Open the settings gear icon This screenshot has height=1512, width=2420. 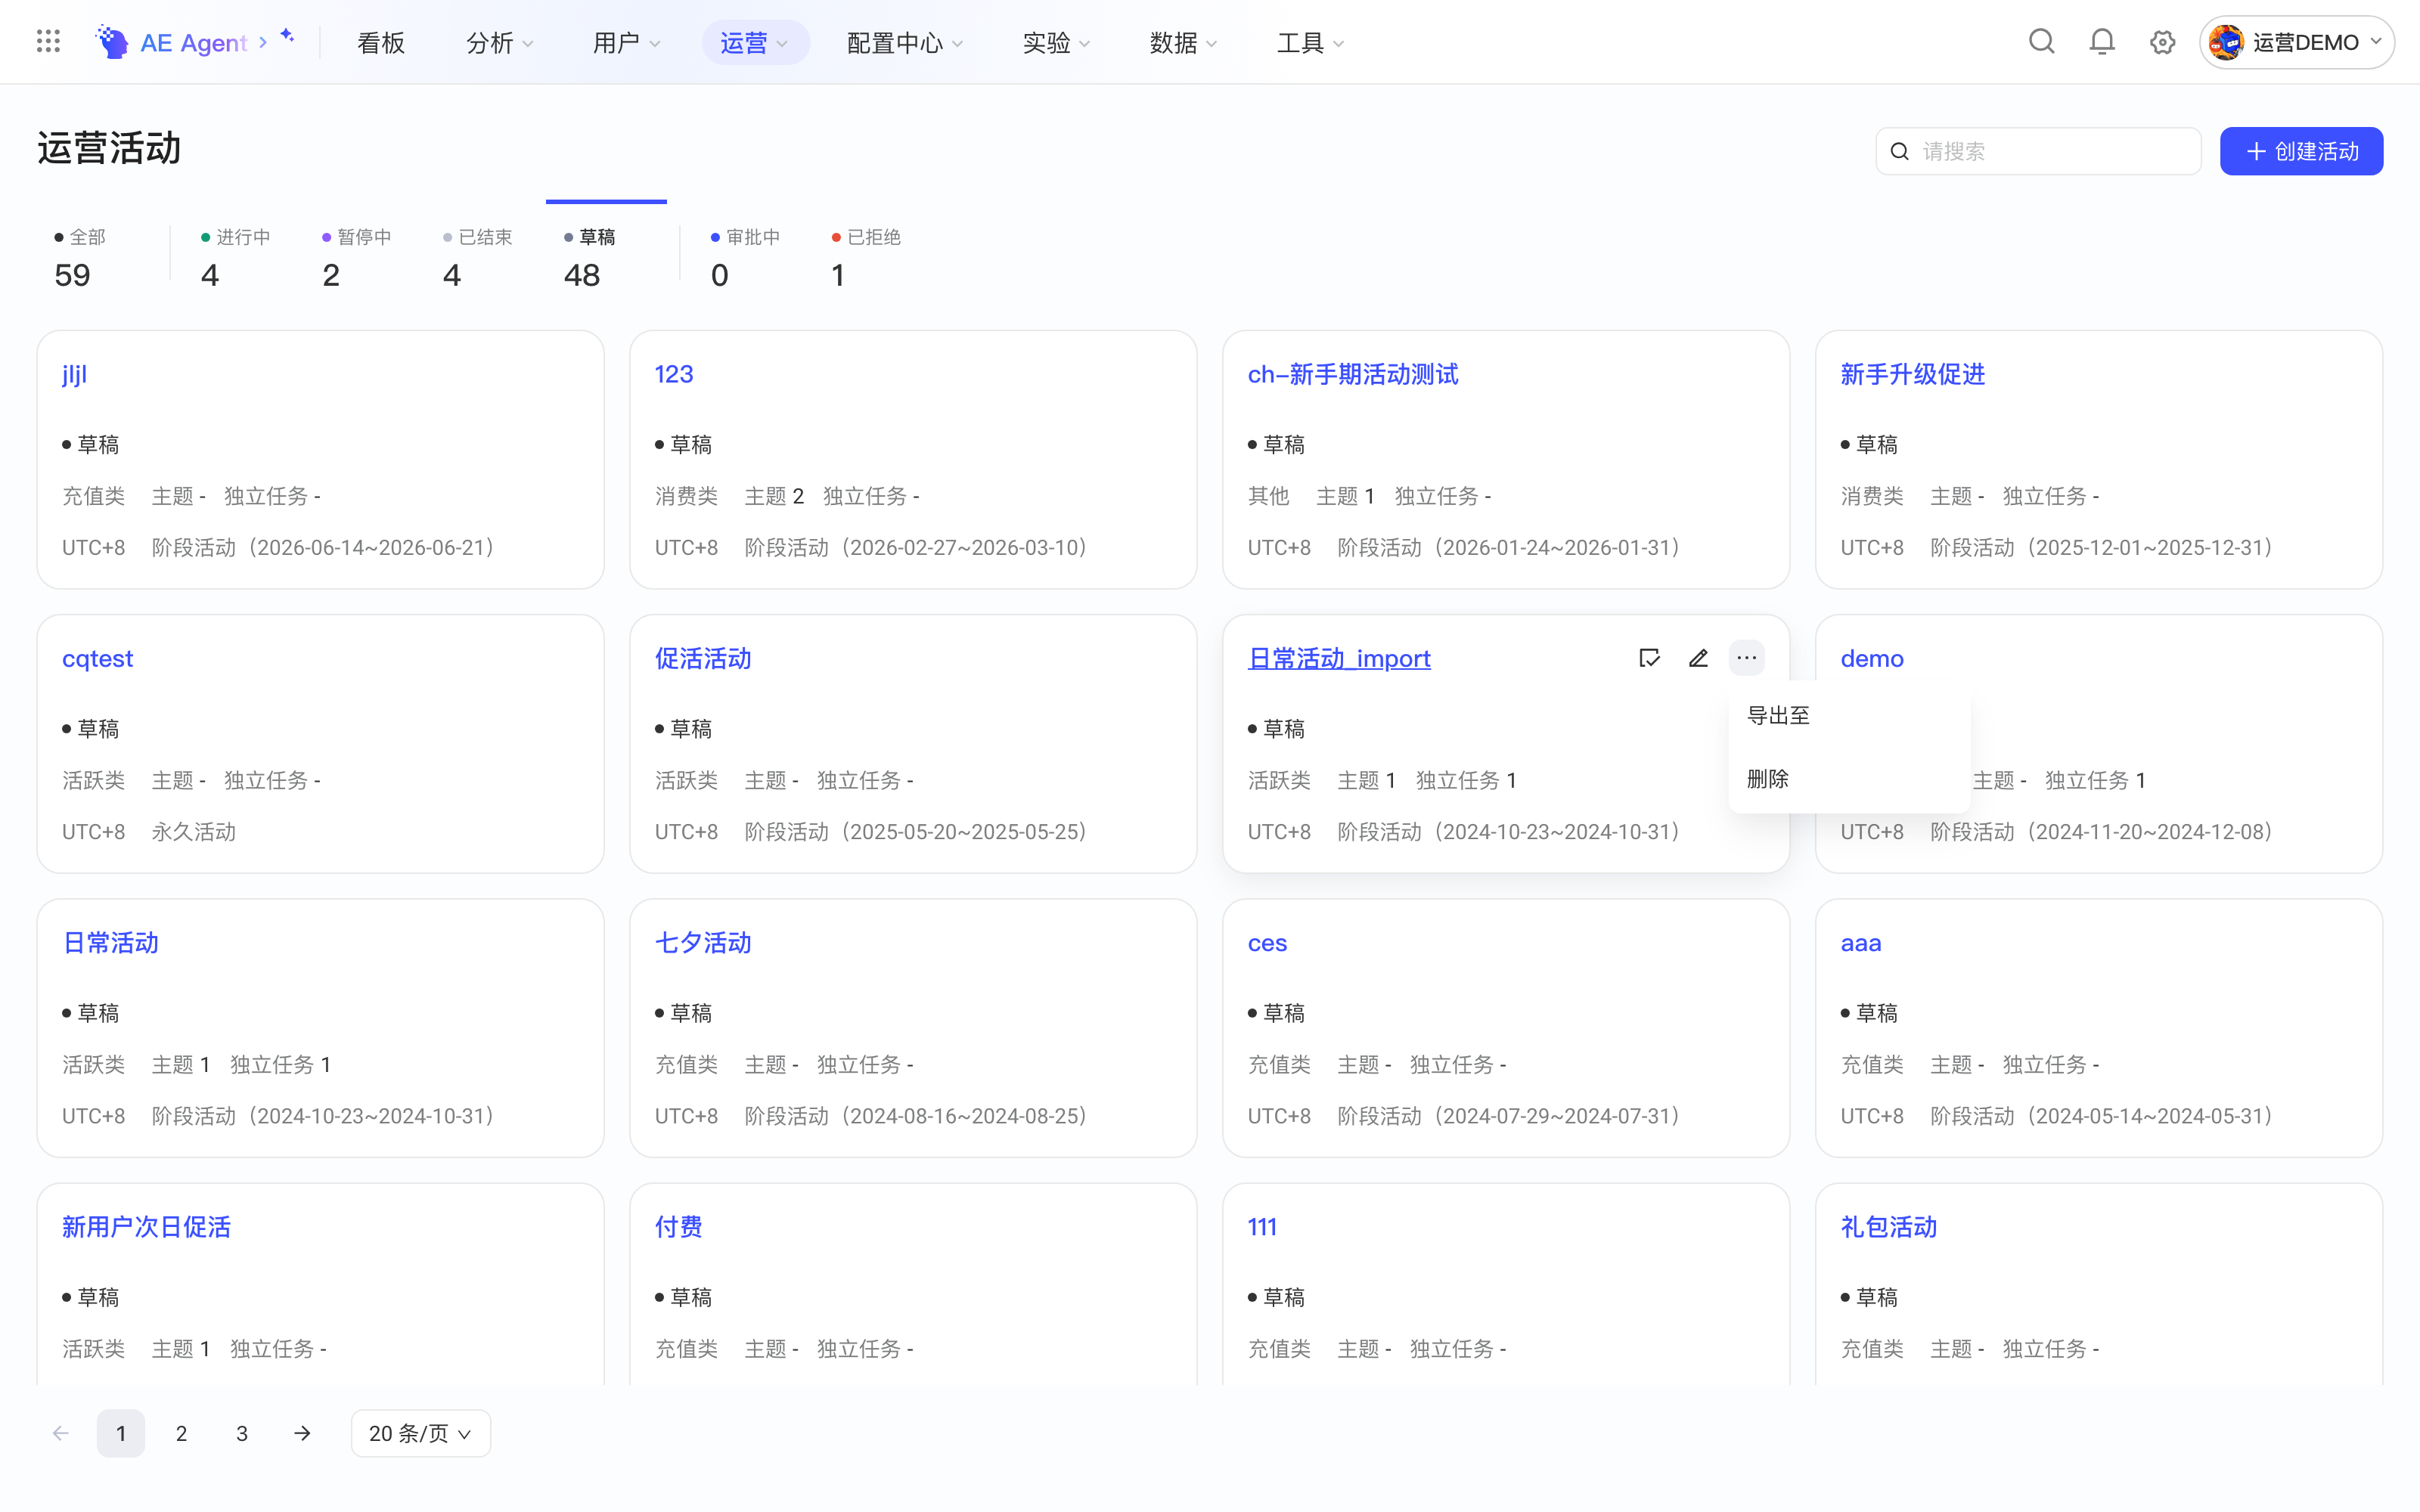click(2162, 42)
